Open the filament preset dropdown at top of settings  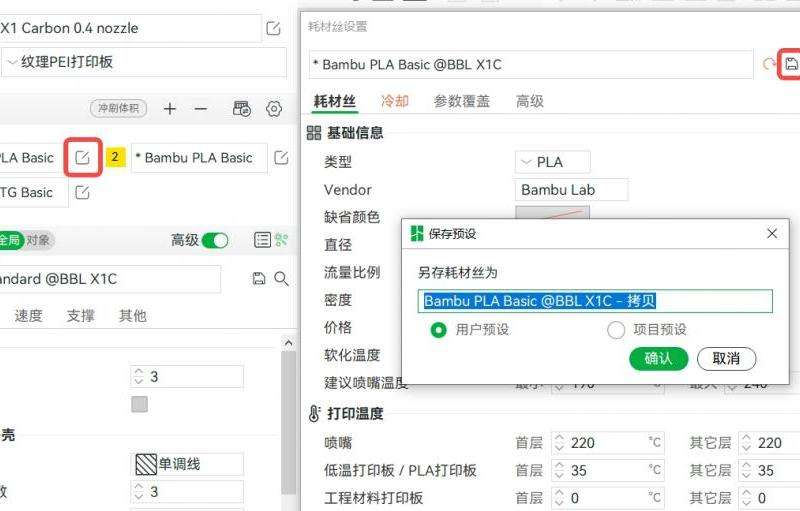[530, 64]
